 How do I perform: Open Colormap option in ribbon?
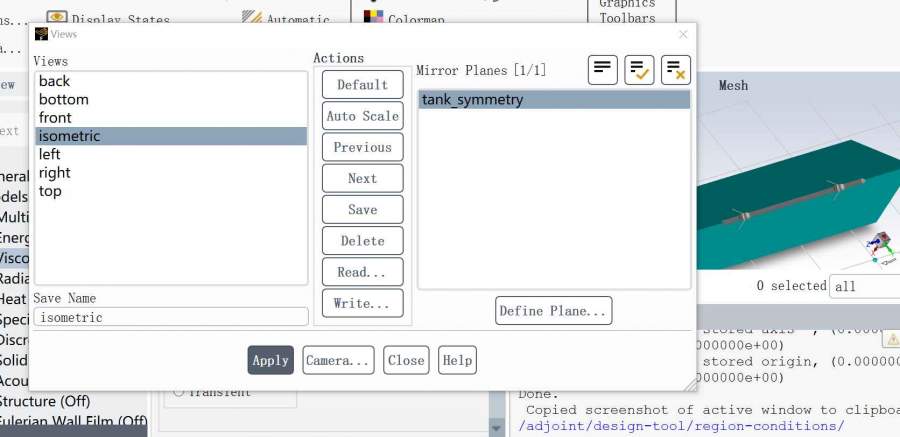[x=404, y=17]
